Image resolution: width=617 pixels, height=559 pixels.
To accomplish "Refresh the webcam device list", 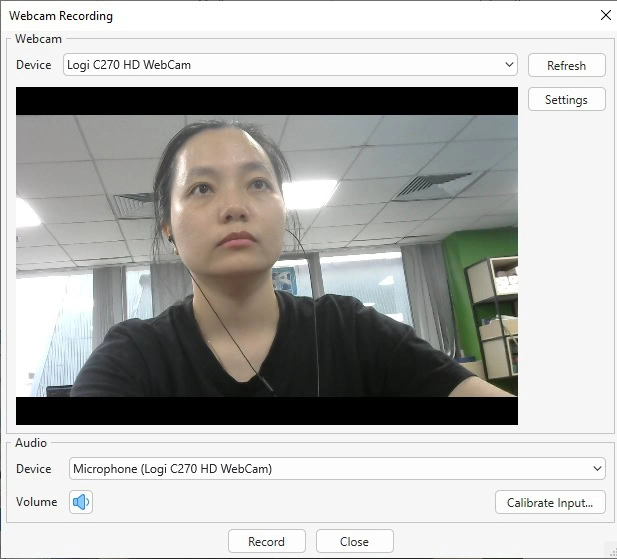I will click(x=566, y=65).
